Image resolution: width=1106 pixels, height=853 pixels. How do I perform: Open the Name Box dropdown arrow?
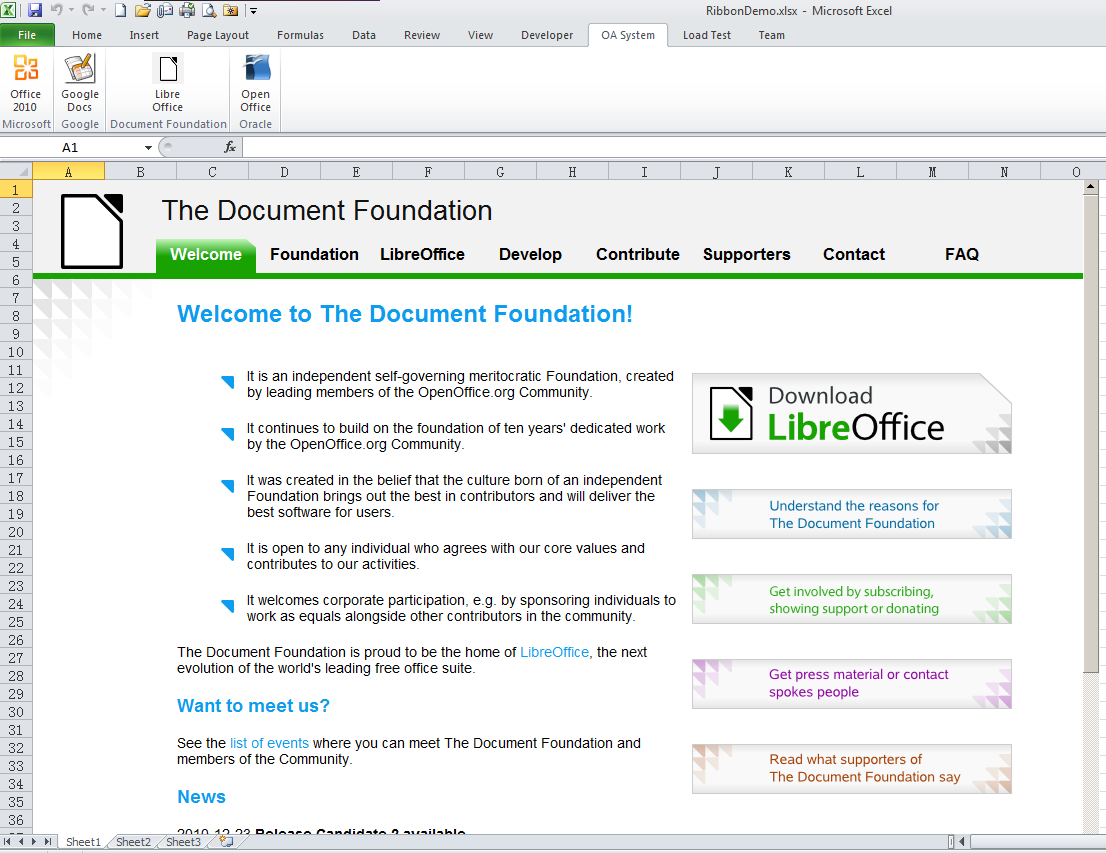pyautogui.click(x=148, y=147)
